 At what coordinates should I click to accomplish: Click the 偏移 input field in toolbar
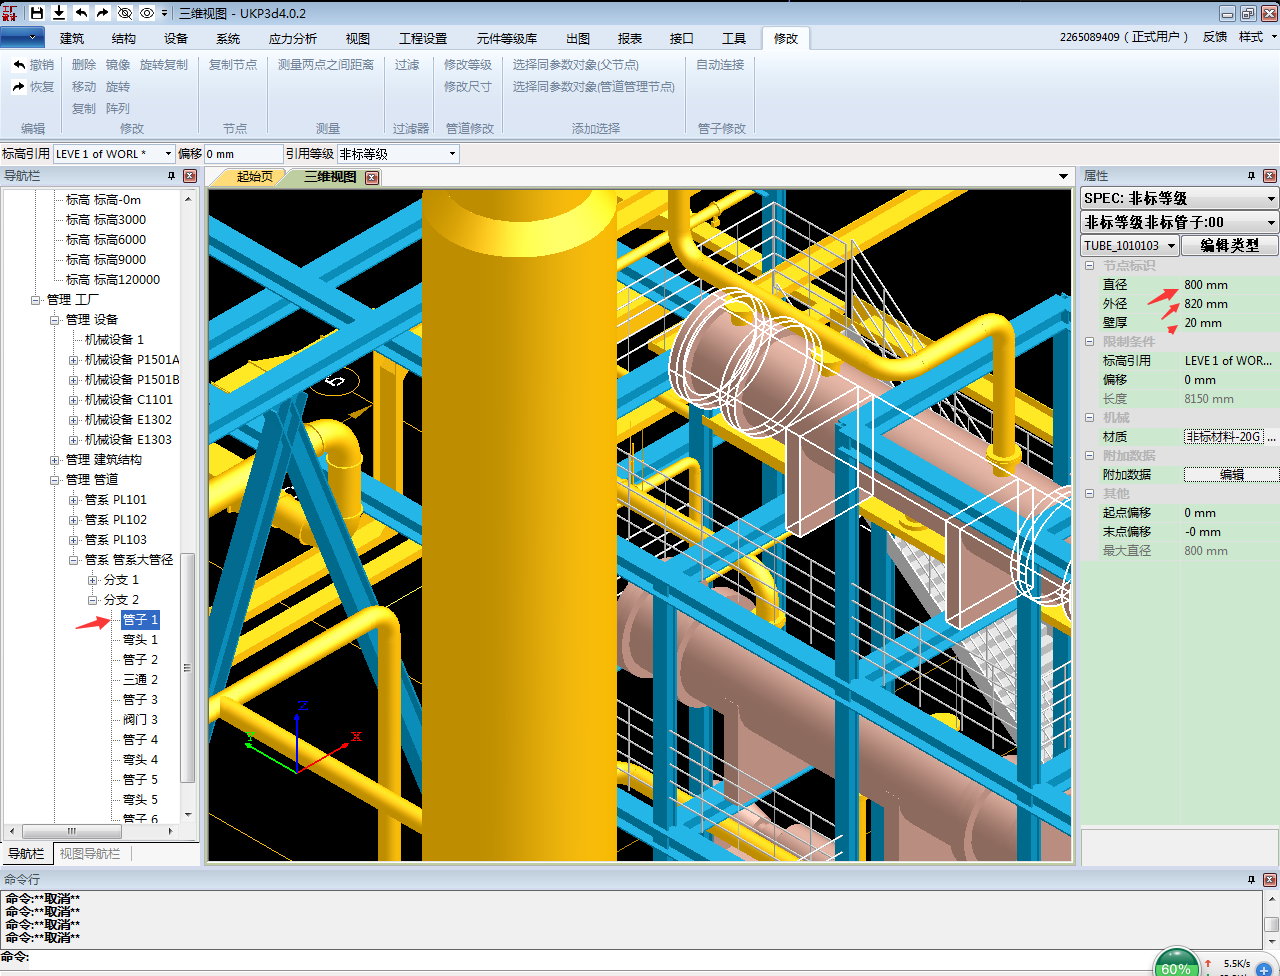[243, 154]
